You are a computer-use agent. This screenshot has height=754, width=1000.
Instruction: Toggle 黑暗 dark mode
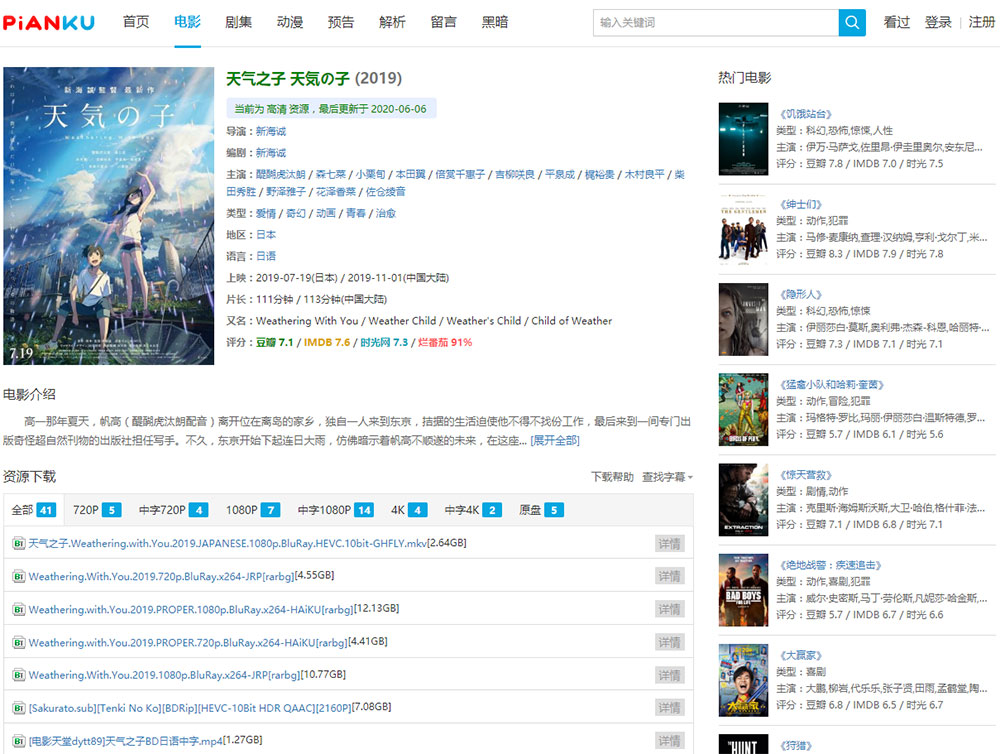(494, 22)
